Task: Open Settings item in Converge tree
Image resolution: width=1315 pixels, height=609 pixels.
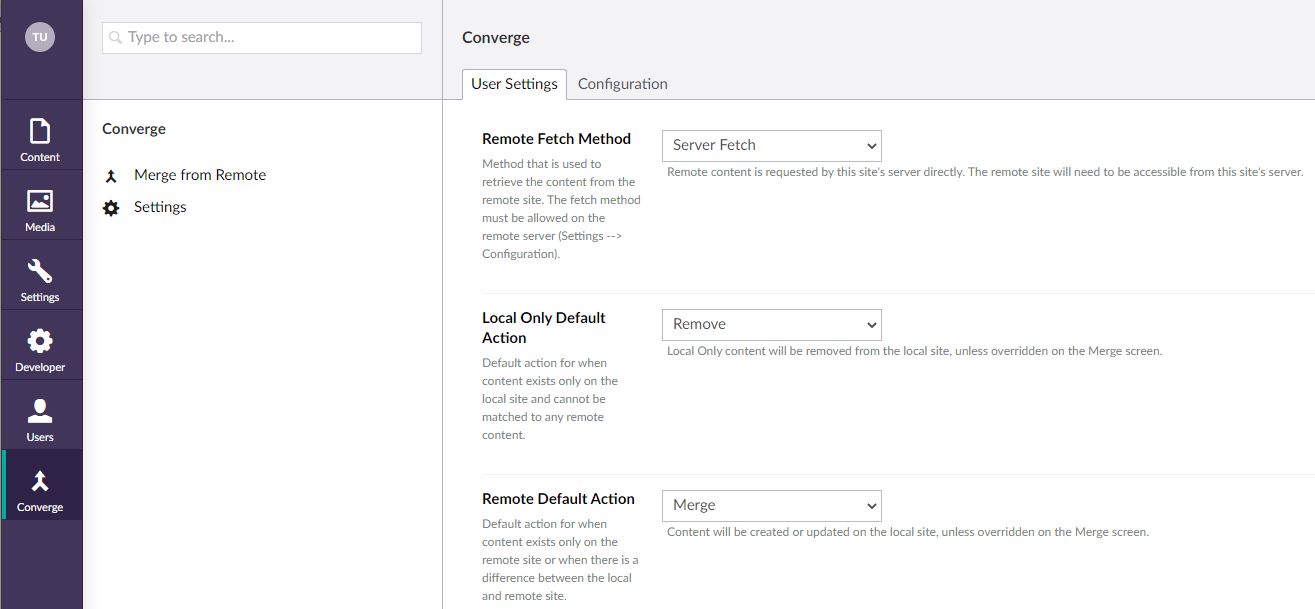Action: point(160,207)
